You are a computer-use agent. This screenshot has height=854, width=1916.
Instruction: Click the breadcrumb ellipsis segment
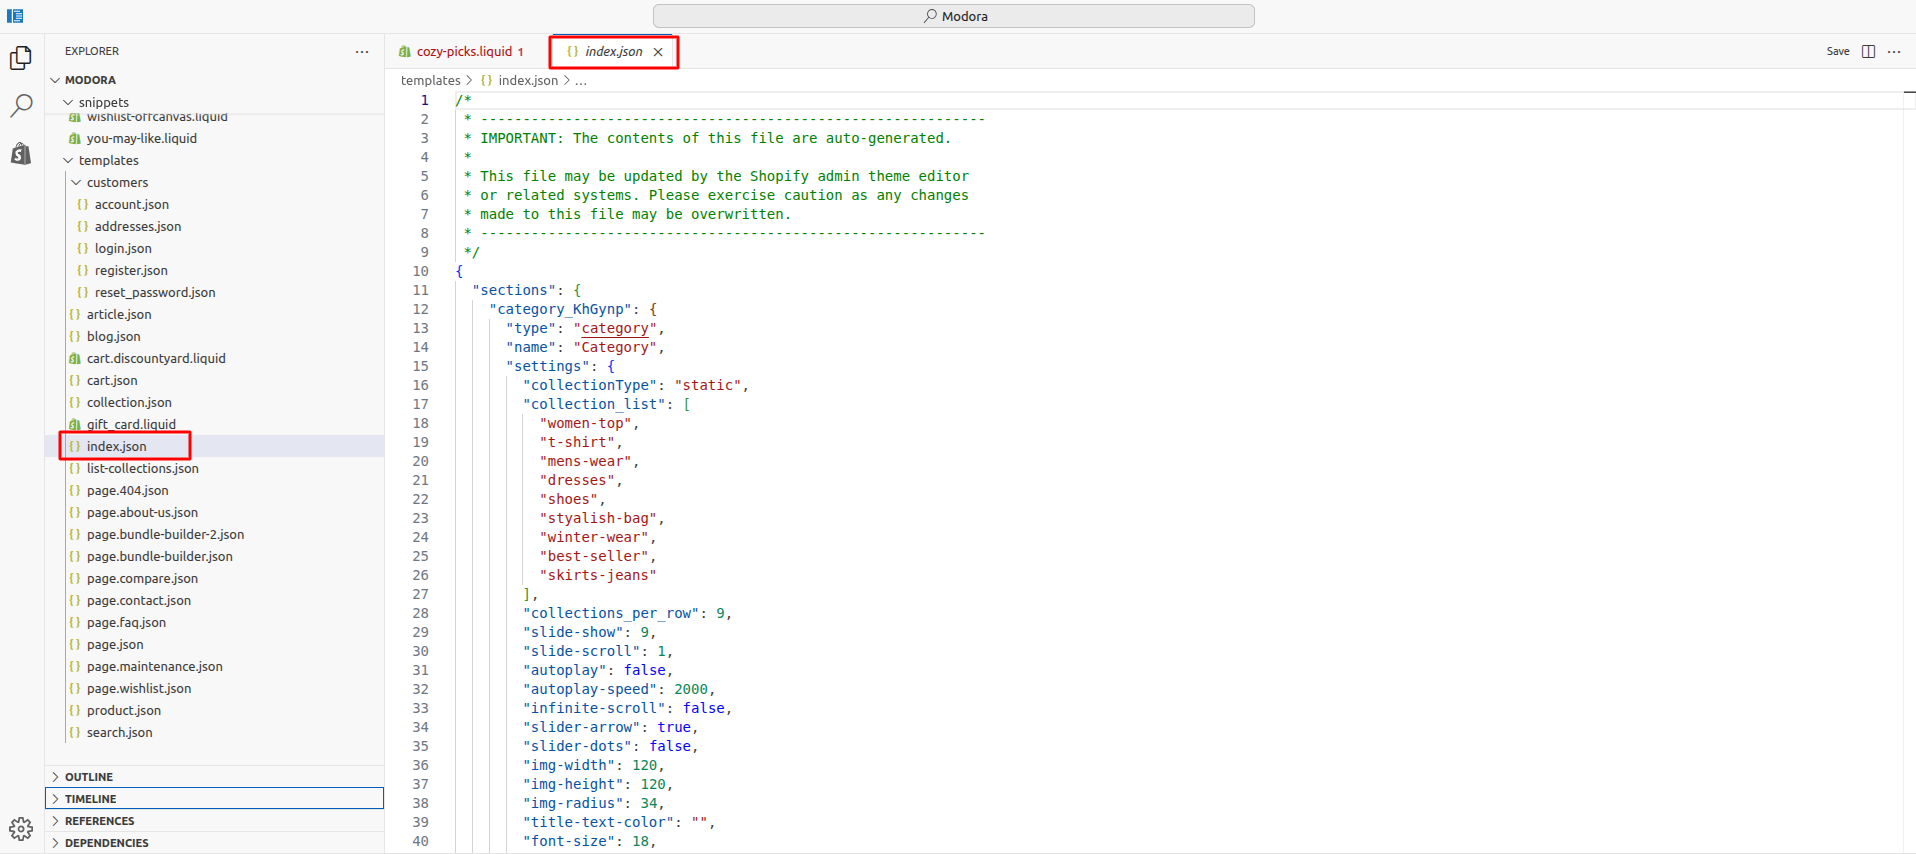(581, 80)
